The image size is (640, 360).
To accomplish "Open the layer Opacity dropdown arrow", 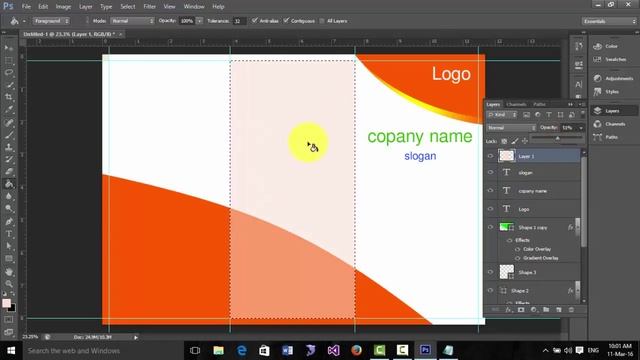I will click(x=581, y=128).
